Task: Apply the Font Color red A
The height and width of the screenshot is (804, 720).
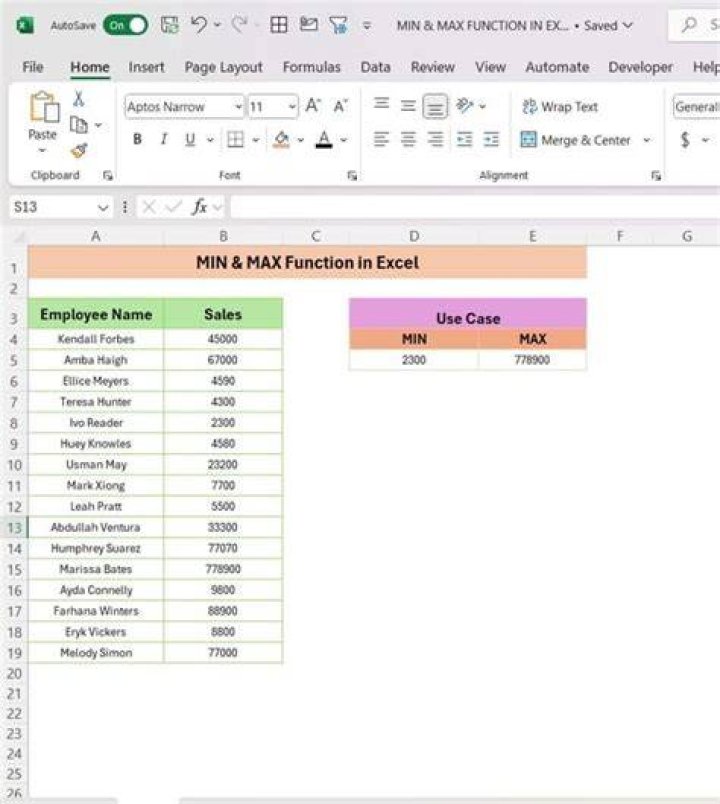Action: (324, 139)
